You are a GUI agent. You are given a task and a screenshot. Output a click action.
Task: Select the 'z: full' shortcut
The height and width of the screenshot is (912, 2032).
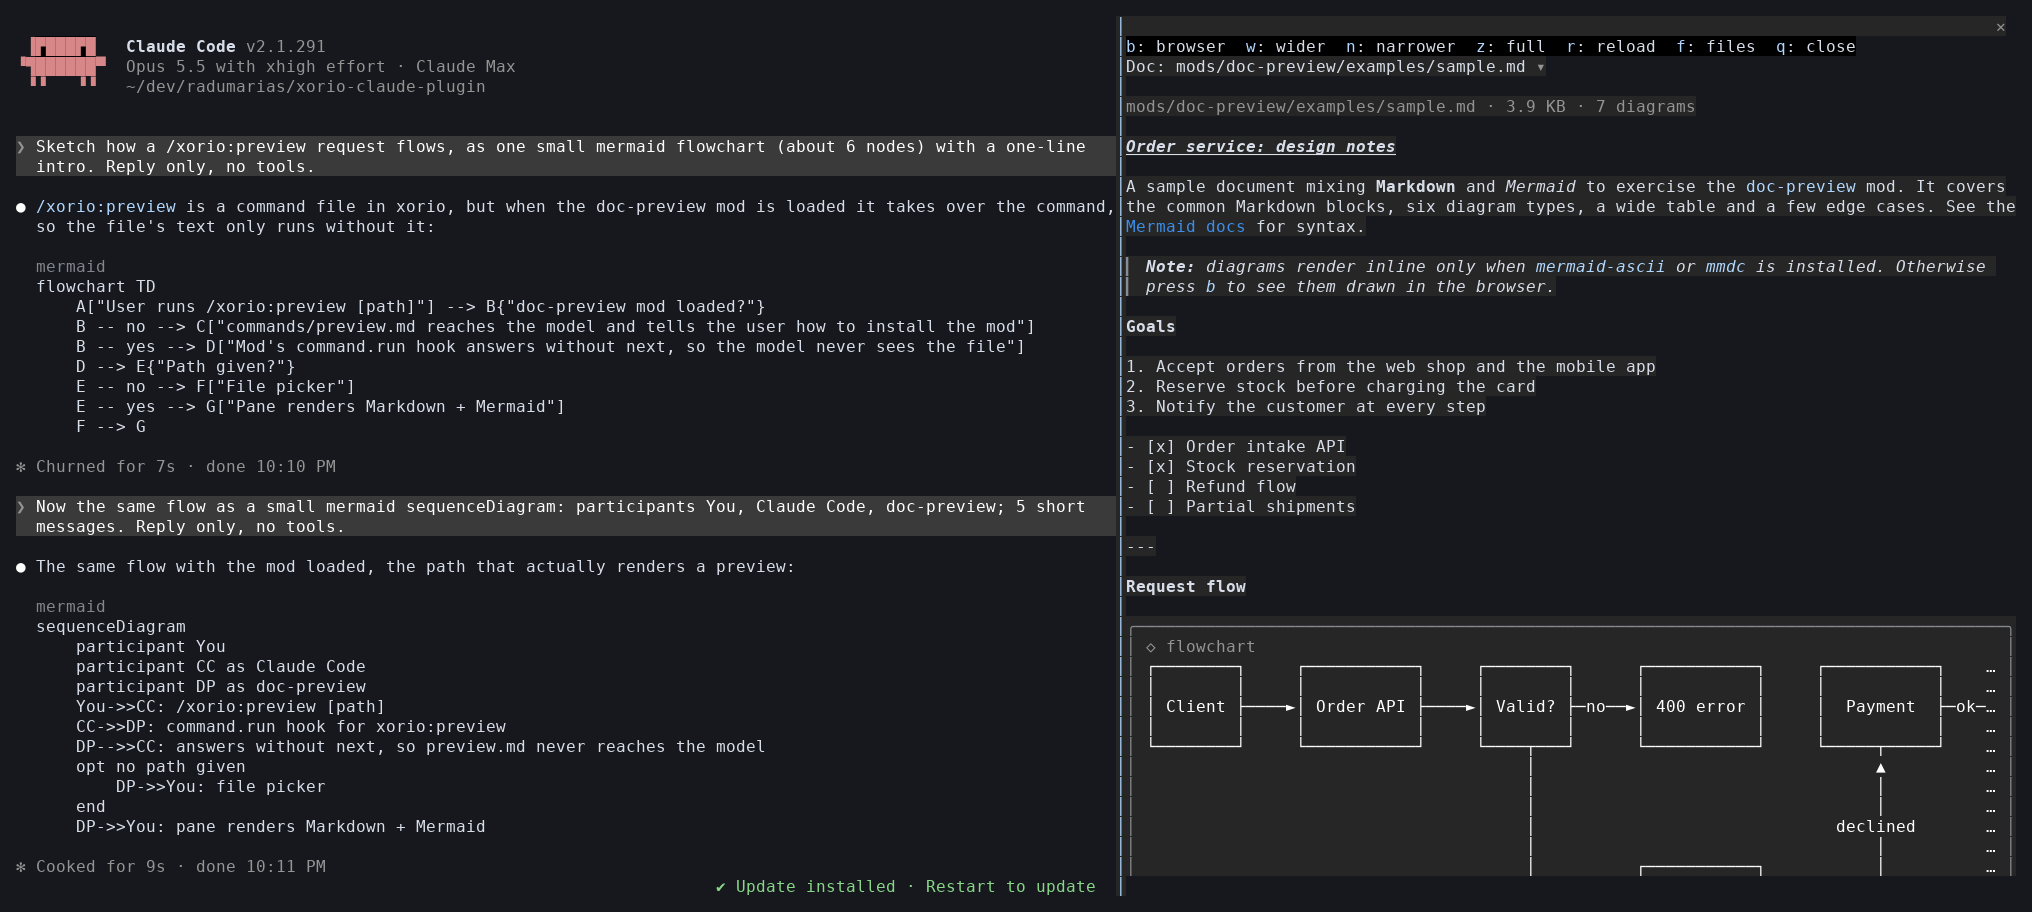(1510, 47)
